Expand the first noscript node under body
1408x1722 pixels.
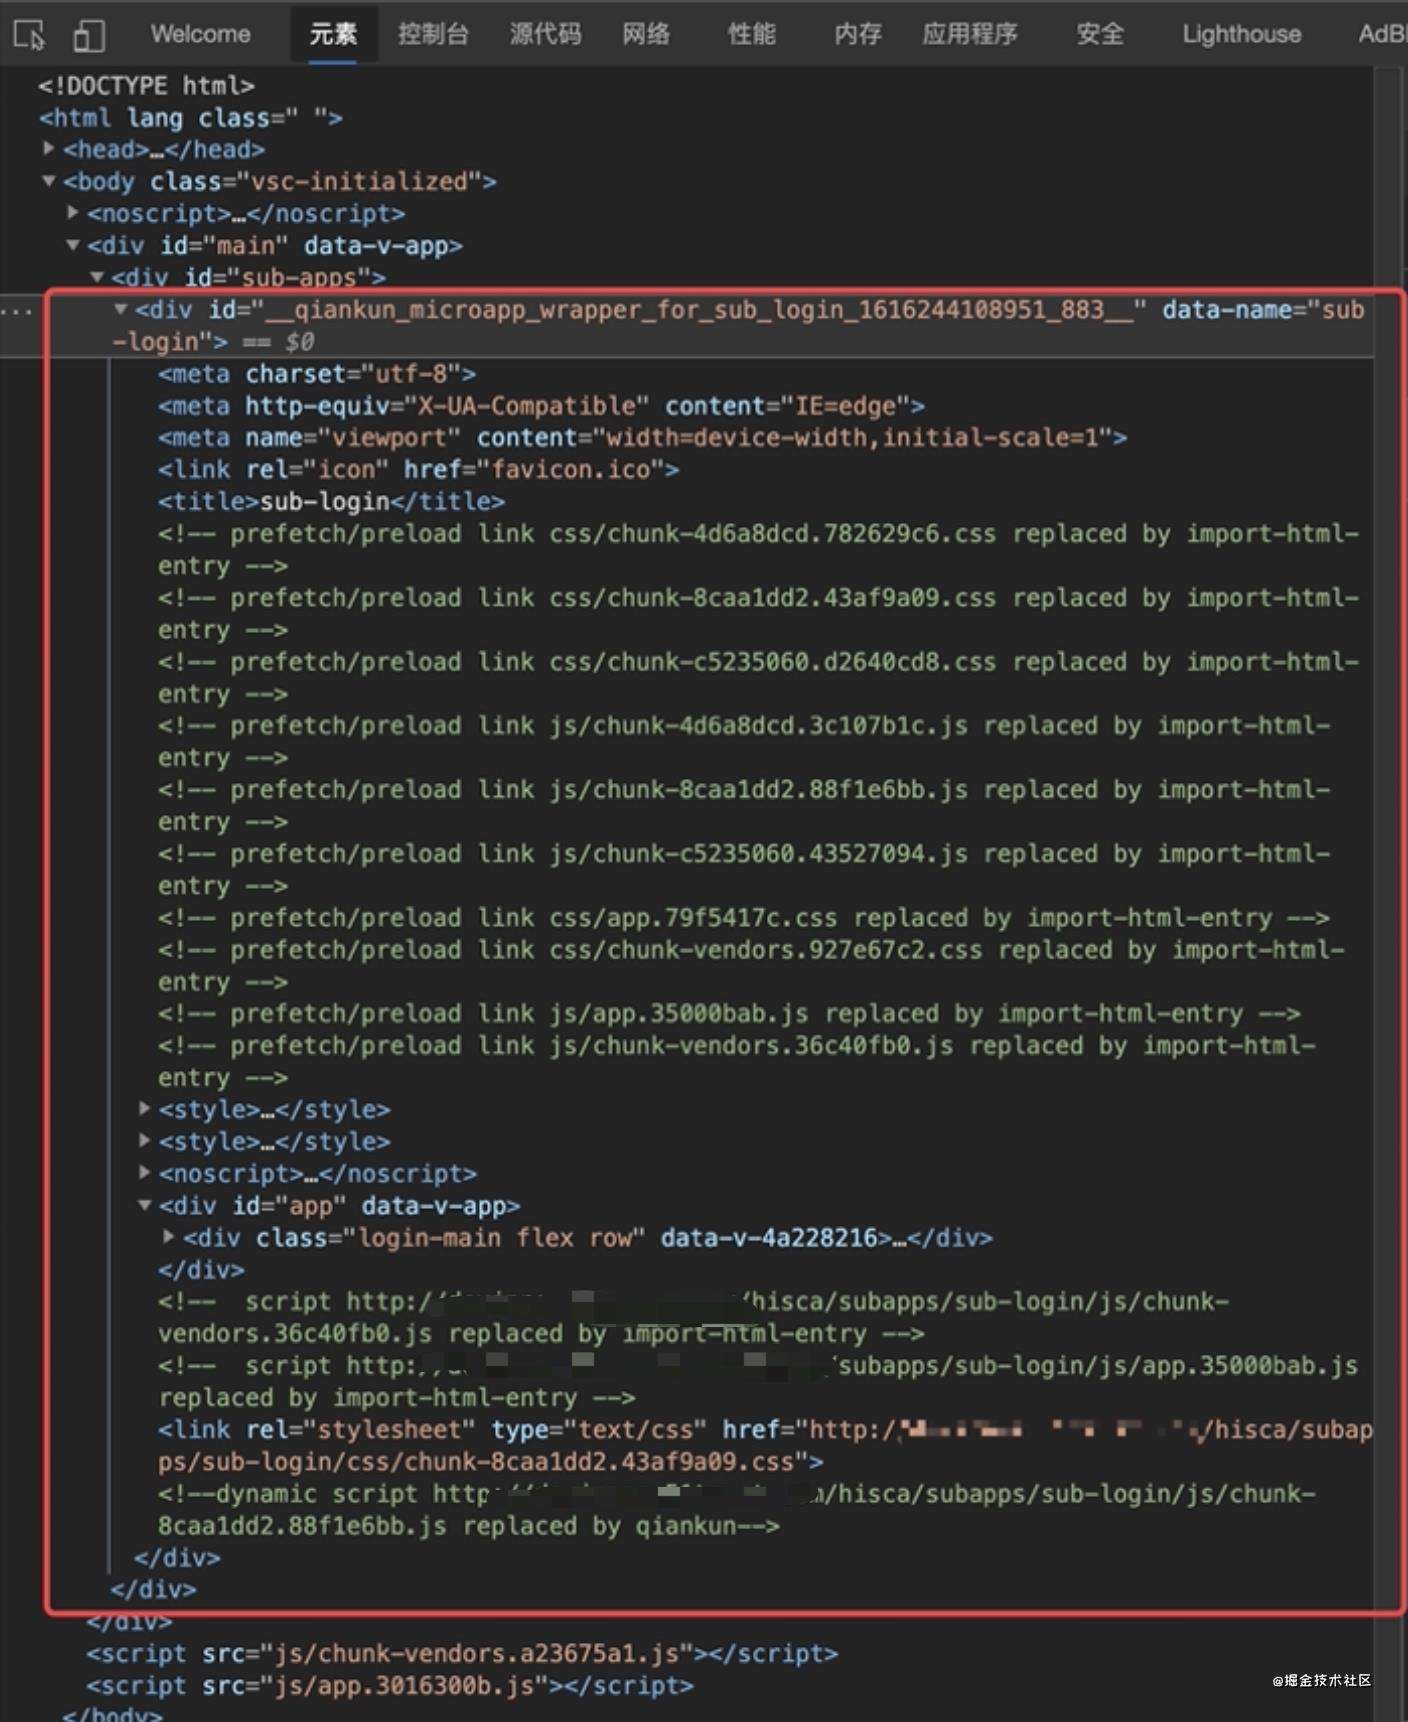coord(73,212)
